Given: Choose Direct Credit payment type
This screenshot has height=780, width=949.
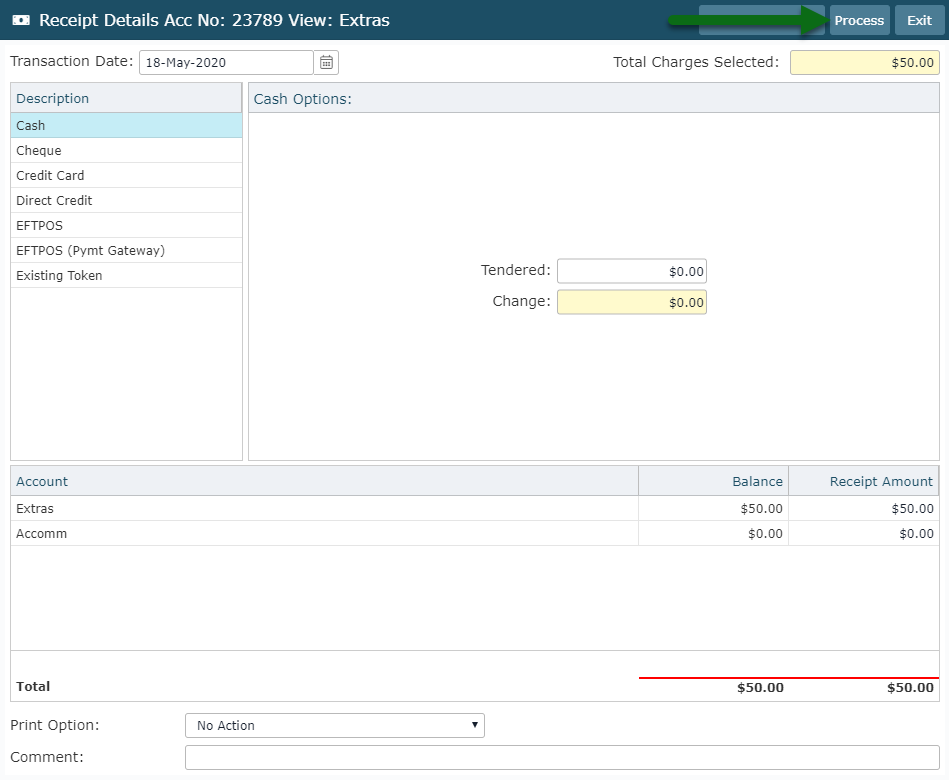Looking at the screenshot, I should point(126,200).
